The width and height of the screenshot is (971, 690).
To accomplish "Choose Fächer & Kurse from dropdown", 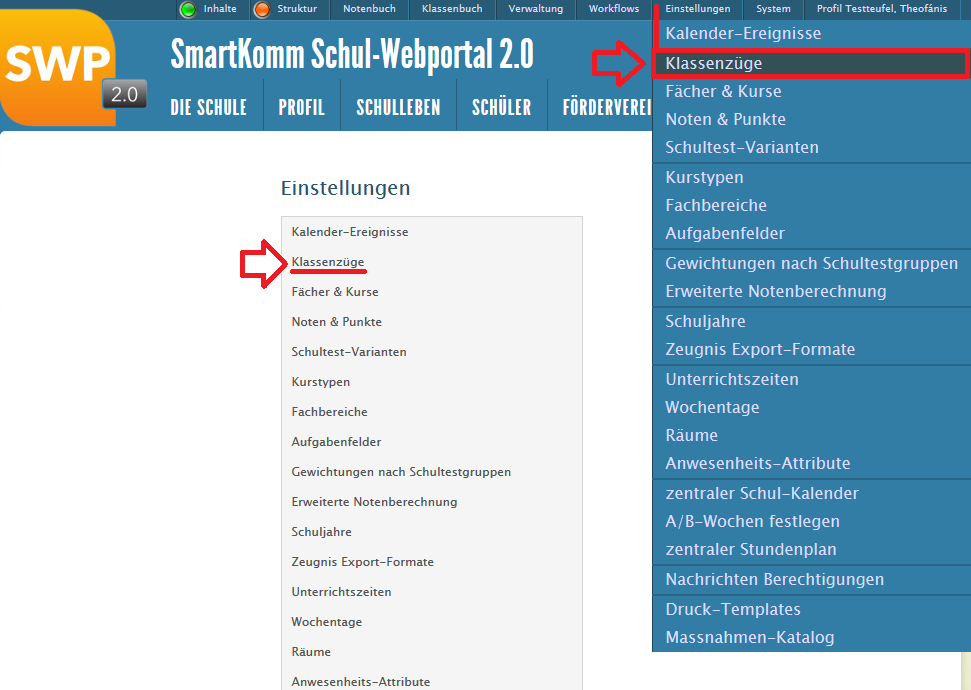I will (723, 91).
